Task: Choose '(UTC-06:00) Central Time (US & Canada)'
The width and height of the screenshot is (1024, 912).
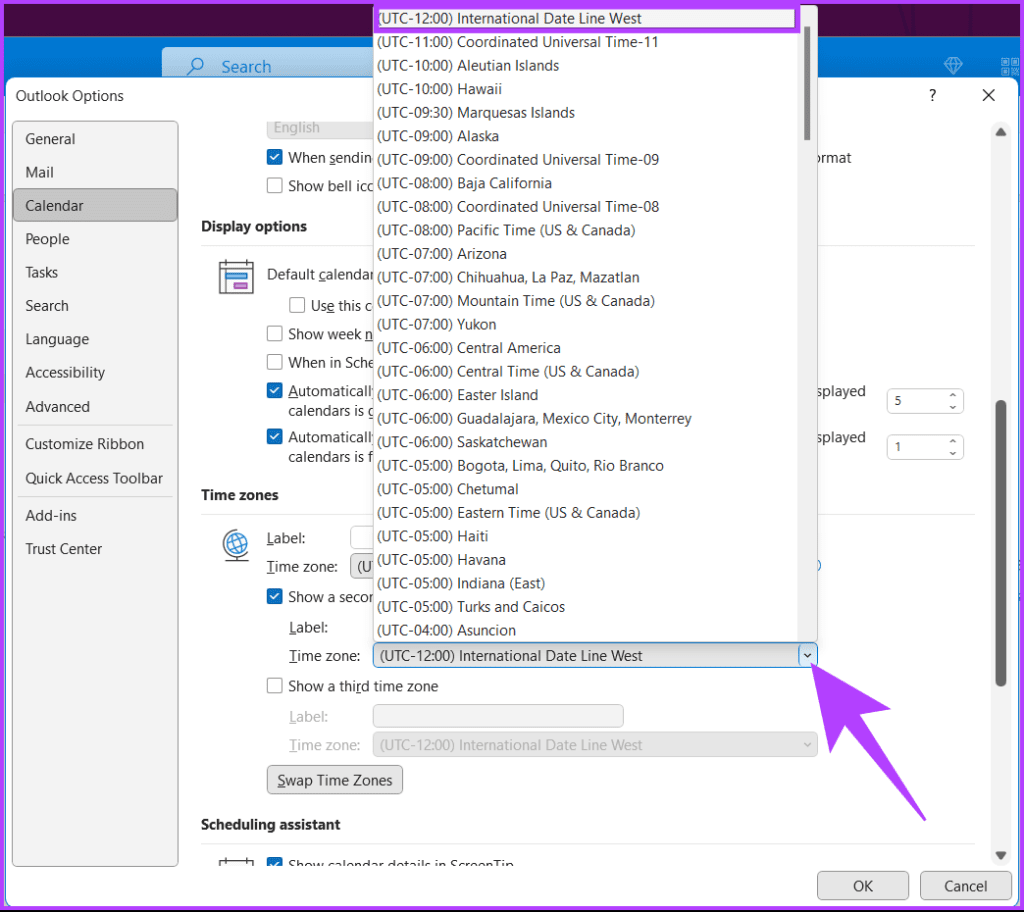Action: click(x=586, y=371)
